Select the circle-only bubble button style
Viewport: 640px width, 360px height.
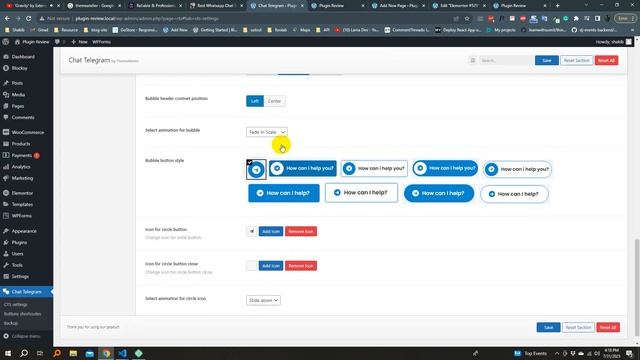pyautogui.click(x=256, y=169)
